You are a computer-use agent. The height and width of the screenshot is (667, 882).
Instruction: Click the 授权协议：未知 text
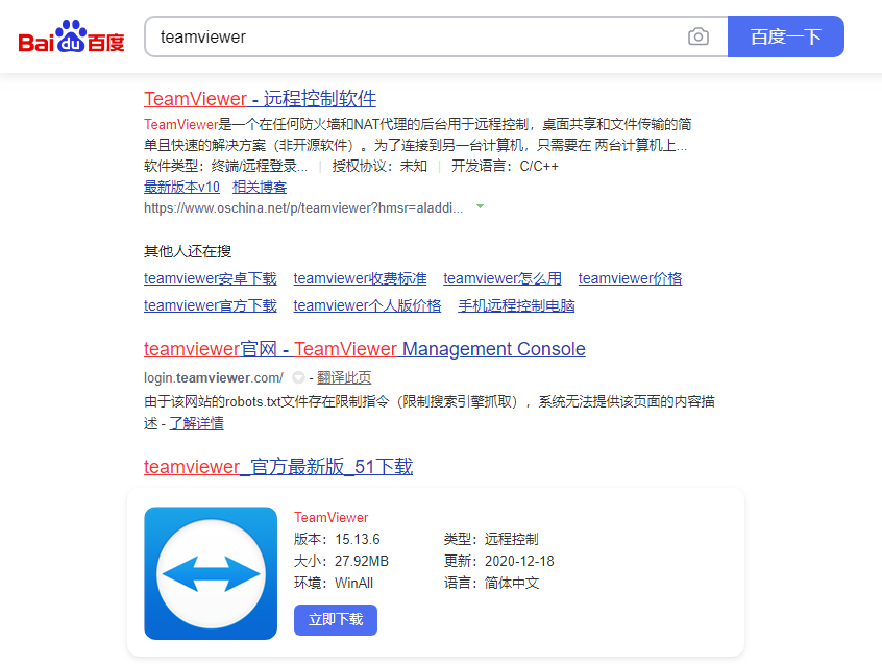380,166
